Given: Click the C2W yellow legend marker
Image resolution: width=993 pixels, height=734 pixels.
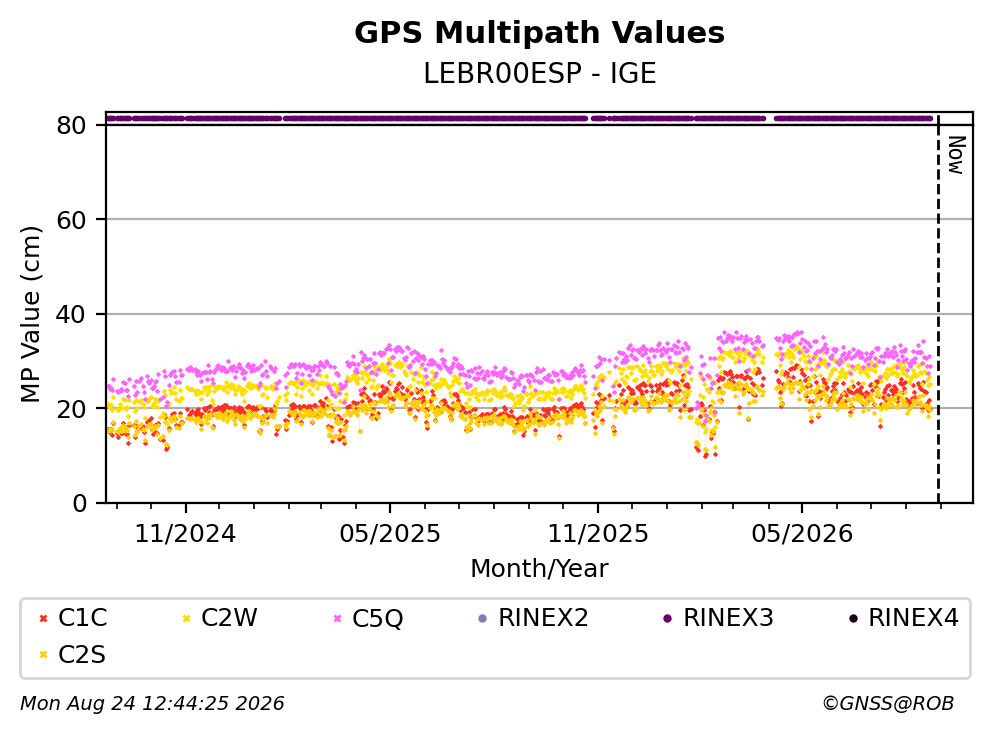Looking at the screenshot, I should [x=186, y=618].
